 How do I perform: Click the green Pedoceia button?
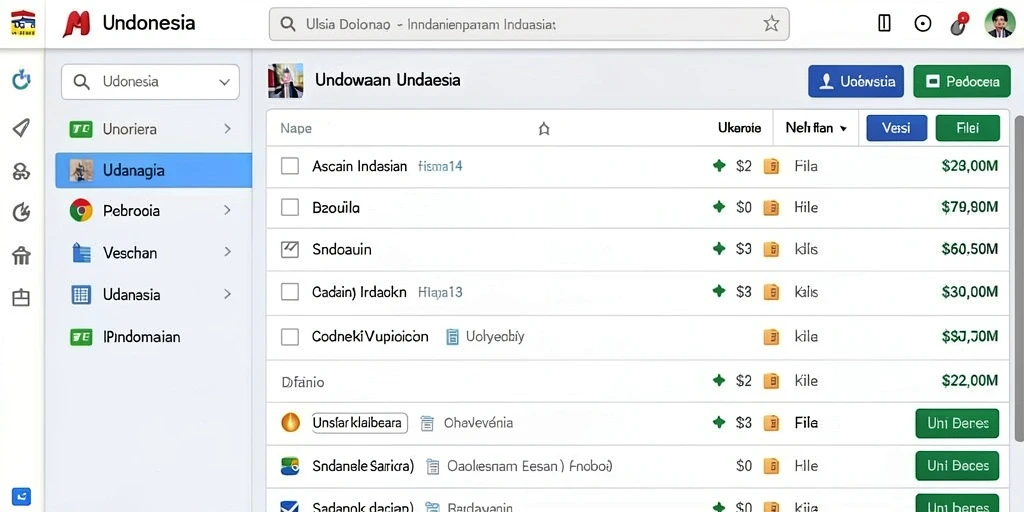(x=962, y=82)
